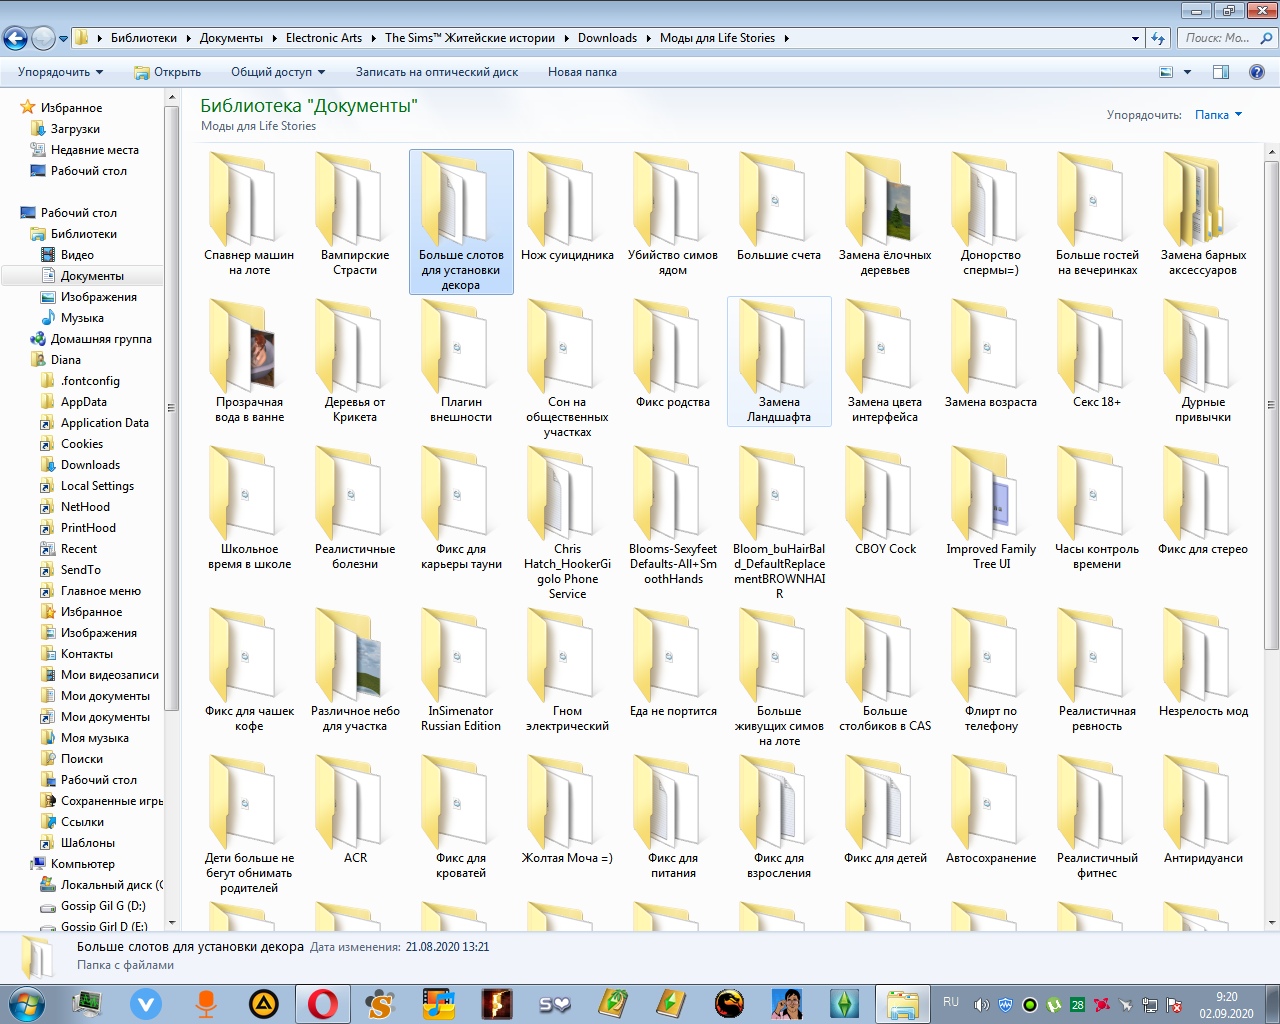This screenshot has height=1024, width=1280.
Task: Click the search box in top right
Action: (1218, 38)
